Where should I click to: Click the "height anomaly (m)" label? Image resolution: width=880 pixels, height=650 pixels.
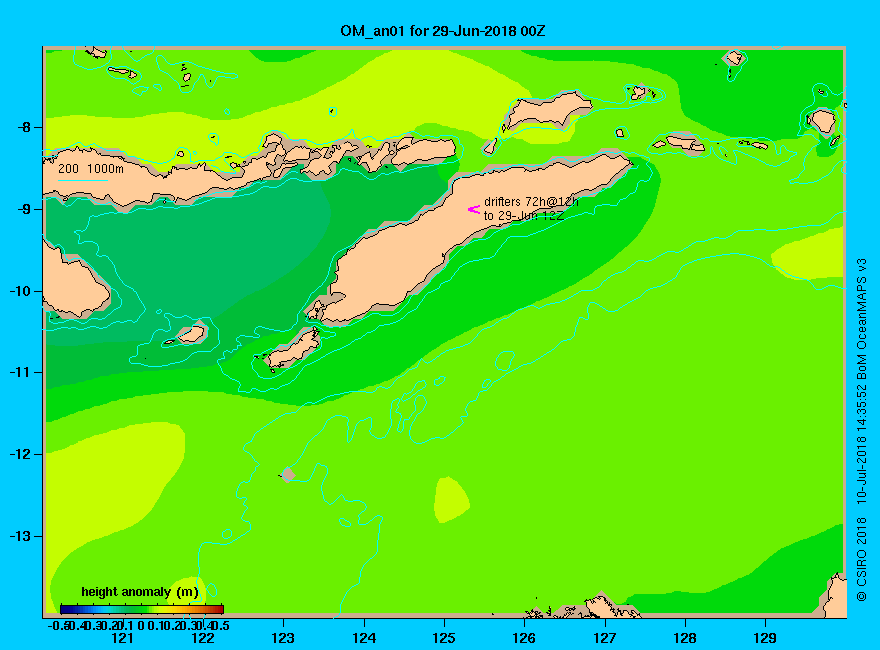[x=140, y=592]
